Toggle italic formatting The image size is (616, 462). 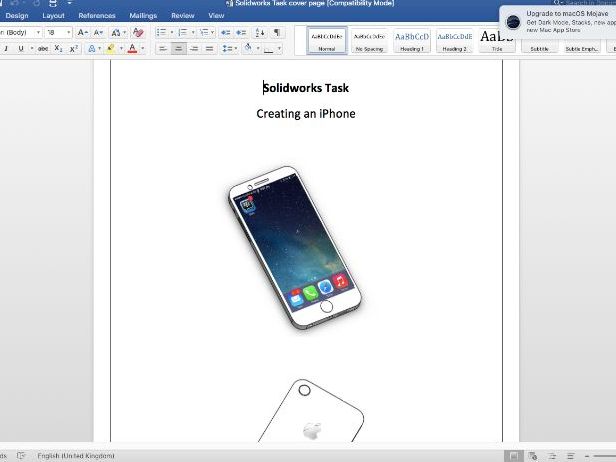[x=6, y=48]
